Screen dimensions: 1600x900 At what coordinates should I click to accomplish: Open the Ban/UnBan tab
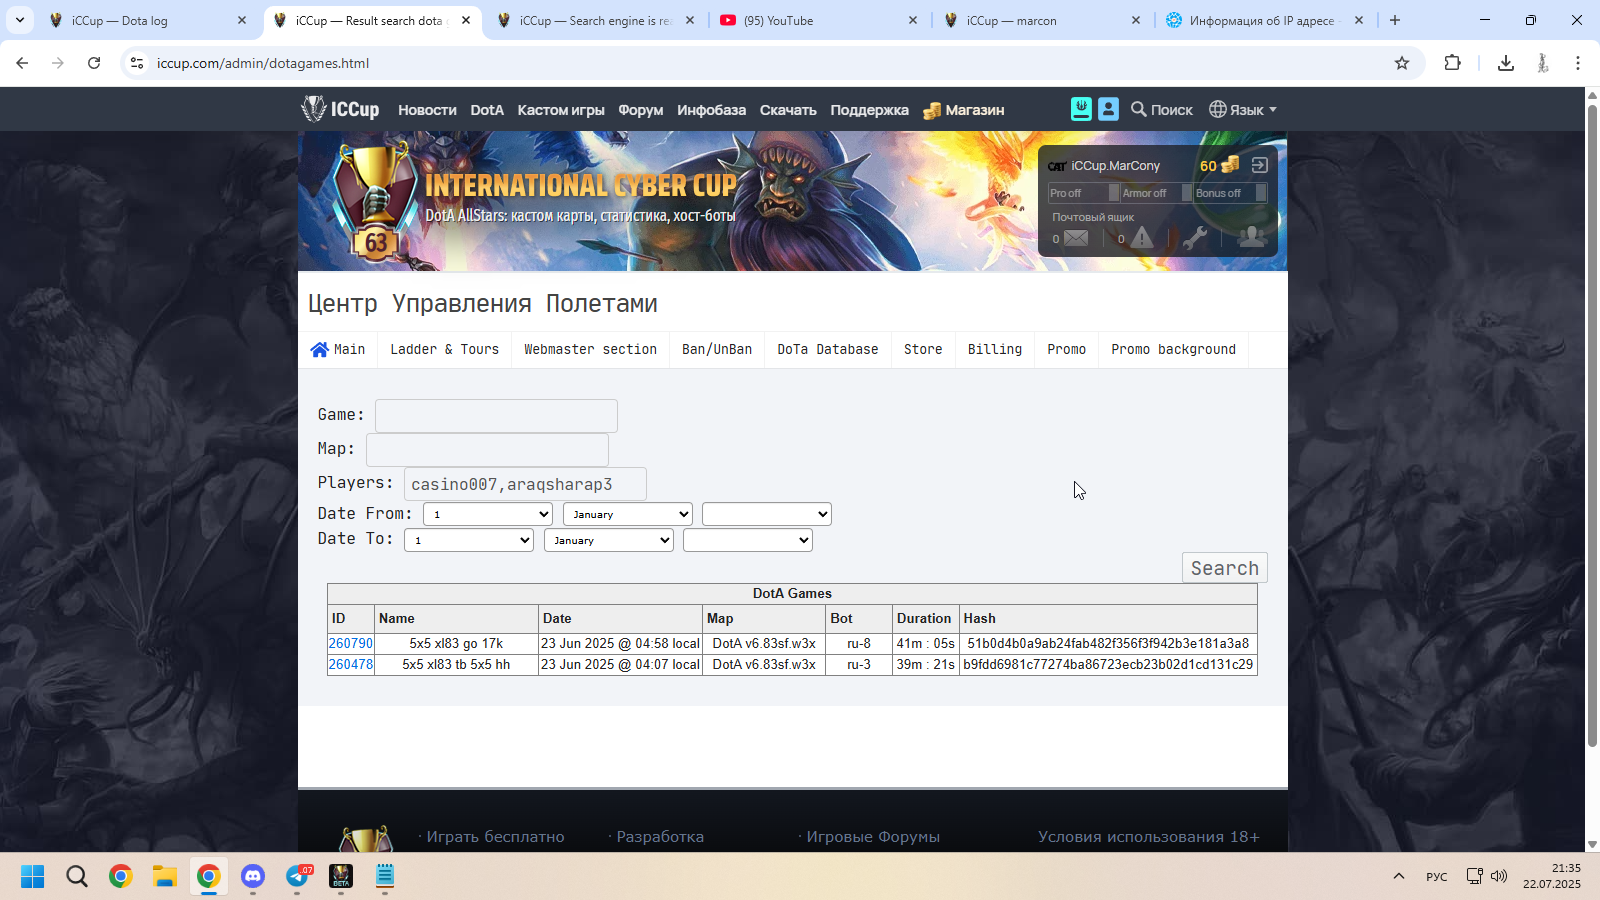point(717,349)
